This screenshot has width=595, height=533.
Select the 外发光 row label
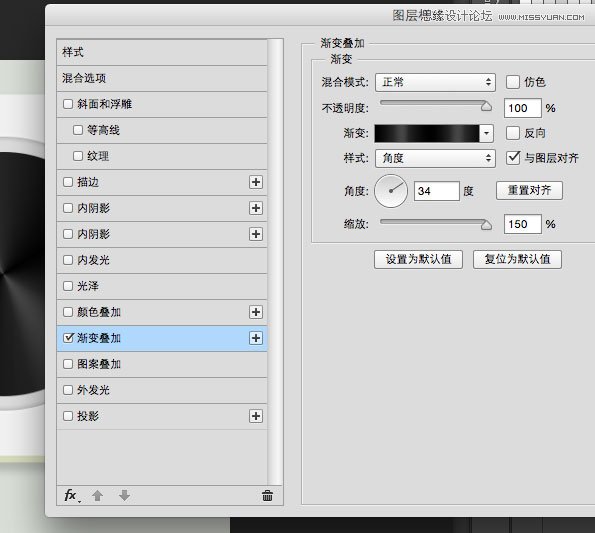[x=93, y=390]
